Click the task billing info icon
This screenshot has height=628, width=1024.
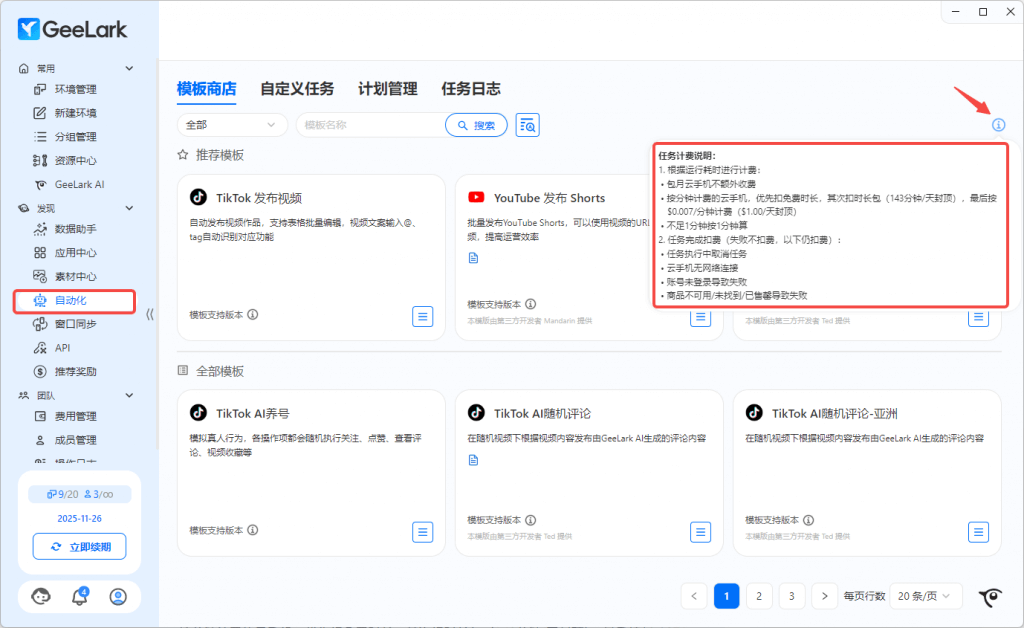pyautogui.click(x=998, y=125)
